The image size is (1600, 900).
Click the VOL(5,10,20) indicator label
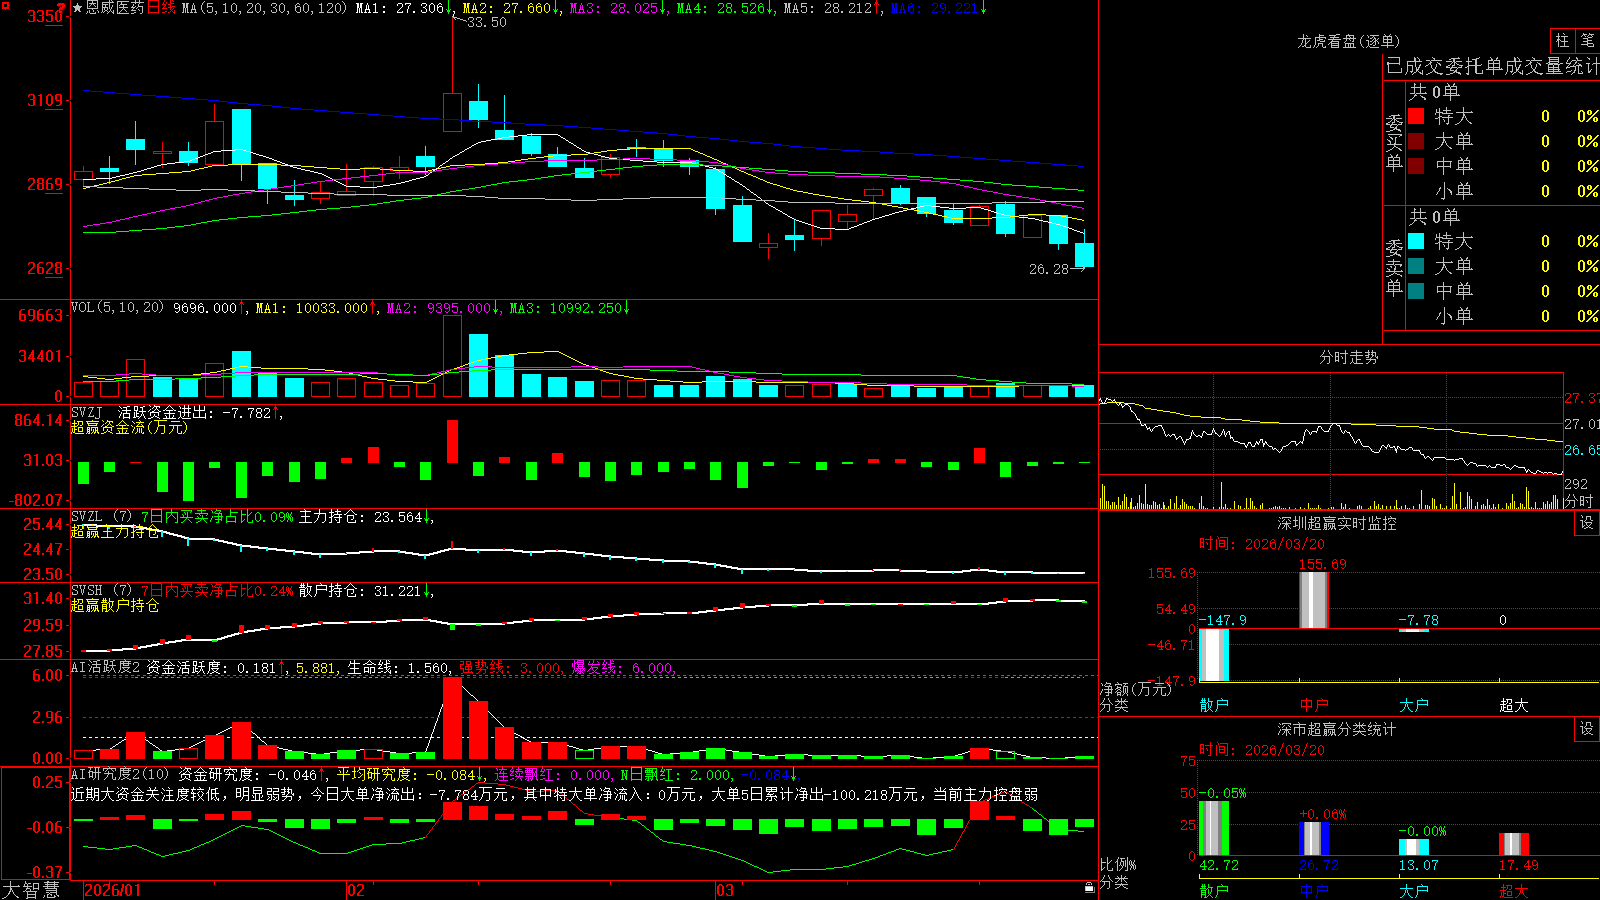pos(118,308)
